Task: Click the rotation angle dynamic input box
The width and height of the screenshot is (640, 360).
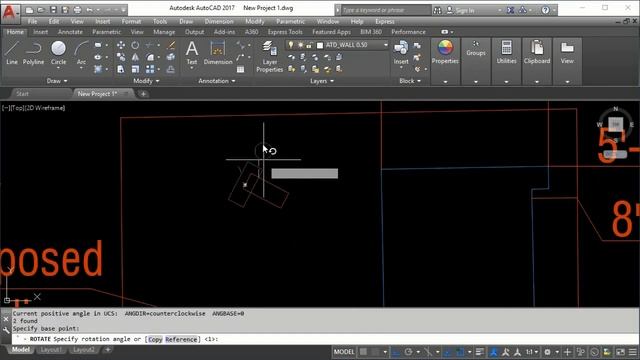Action: click(x=304, y=173)
